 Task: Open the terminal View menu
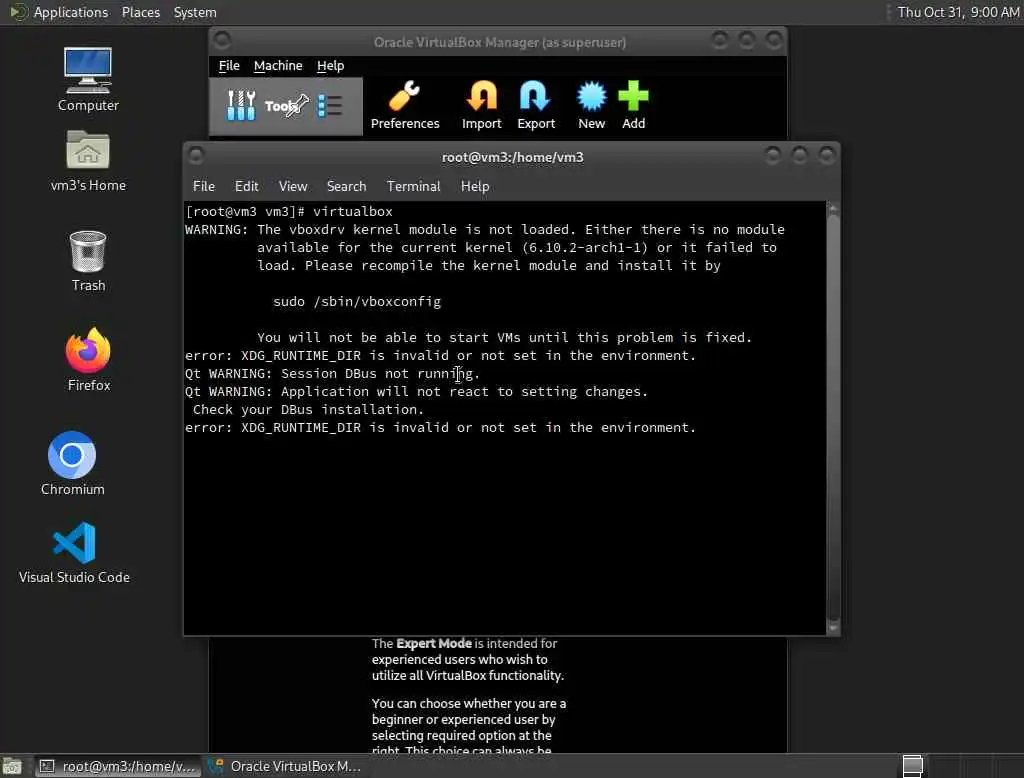click(293, 186)
